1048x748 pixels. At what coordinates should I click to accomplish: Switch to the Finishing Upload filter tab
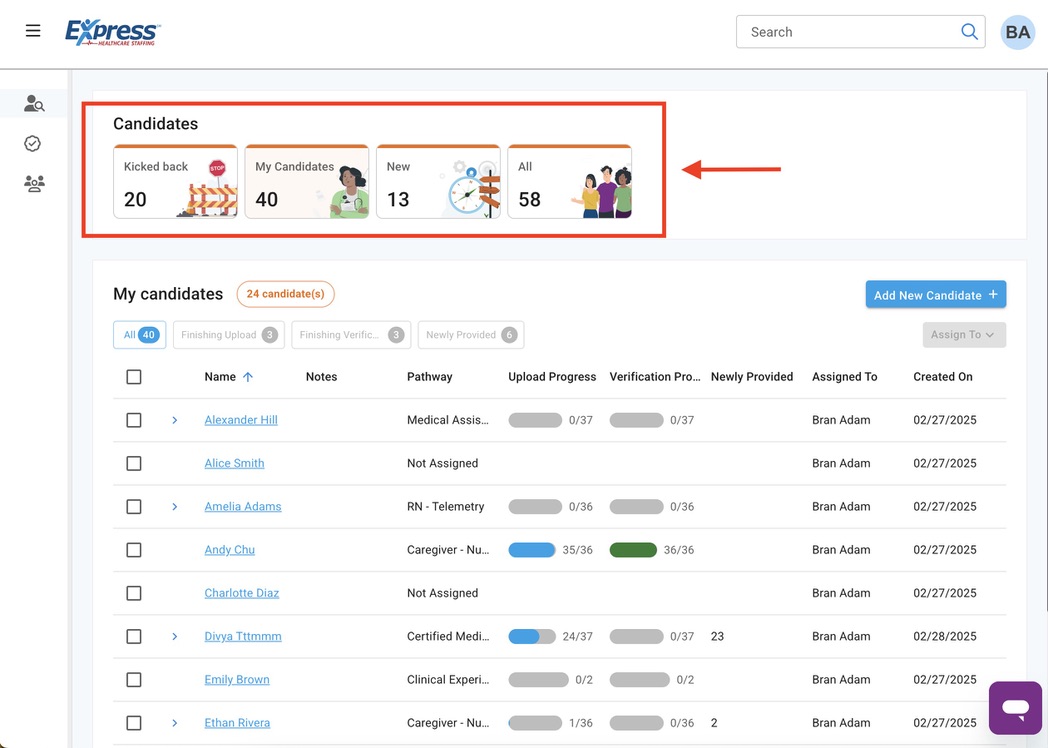click(x=228, y=335)
